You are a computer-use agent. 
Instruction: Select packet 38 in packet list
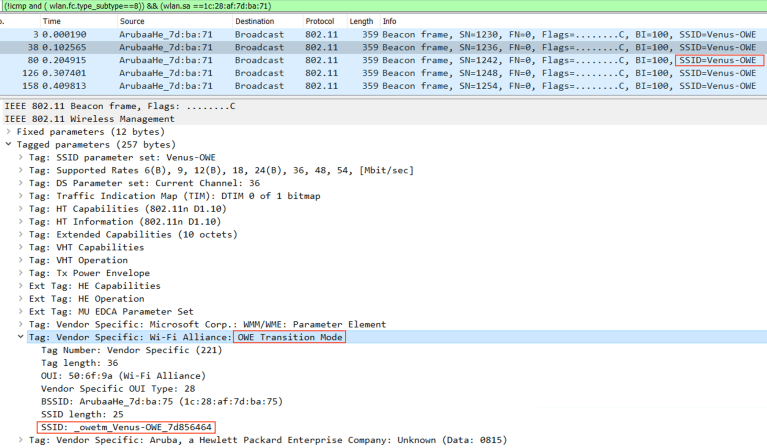(x=300, y=47)
